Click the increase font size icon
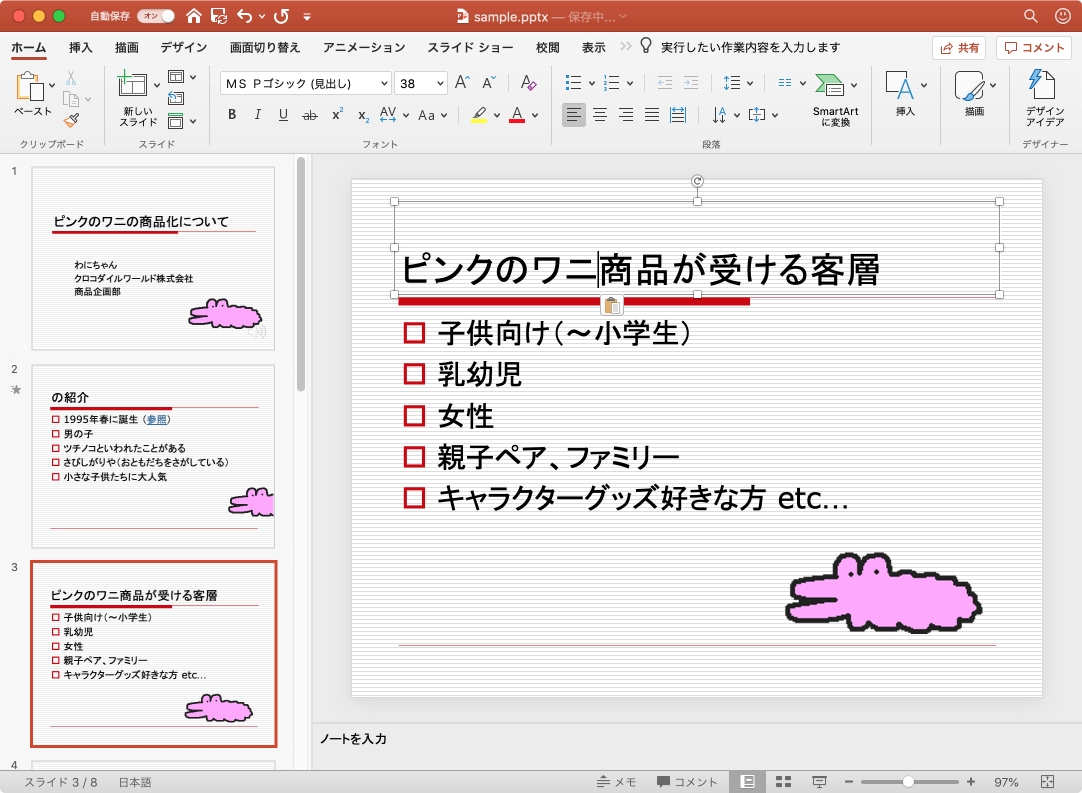 [462, 83]
